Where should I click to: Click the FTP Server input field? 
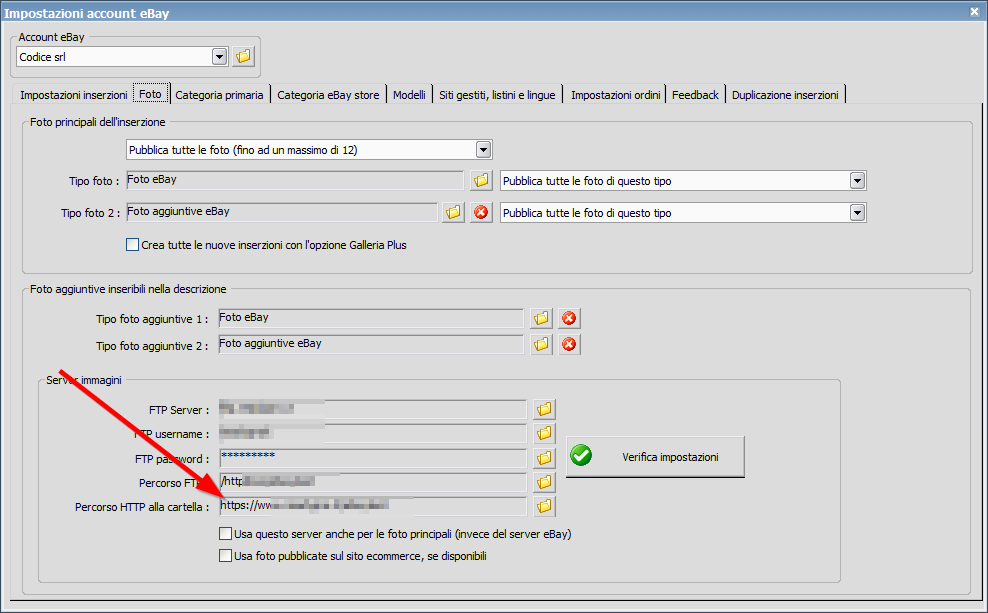372,410
